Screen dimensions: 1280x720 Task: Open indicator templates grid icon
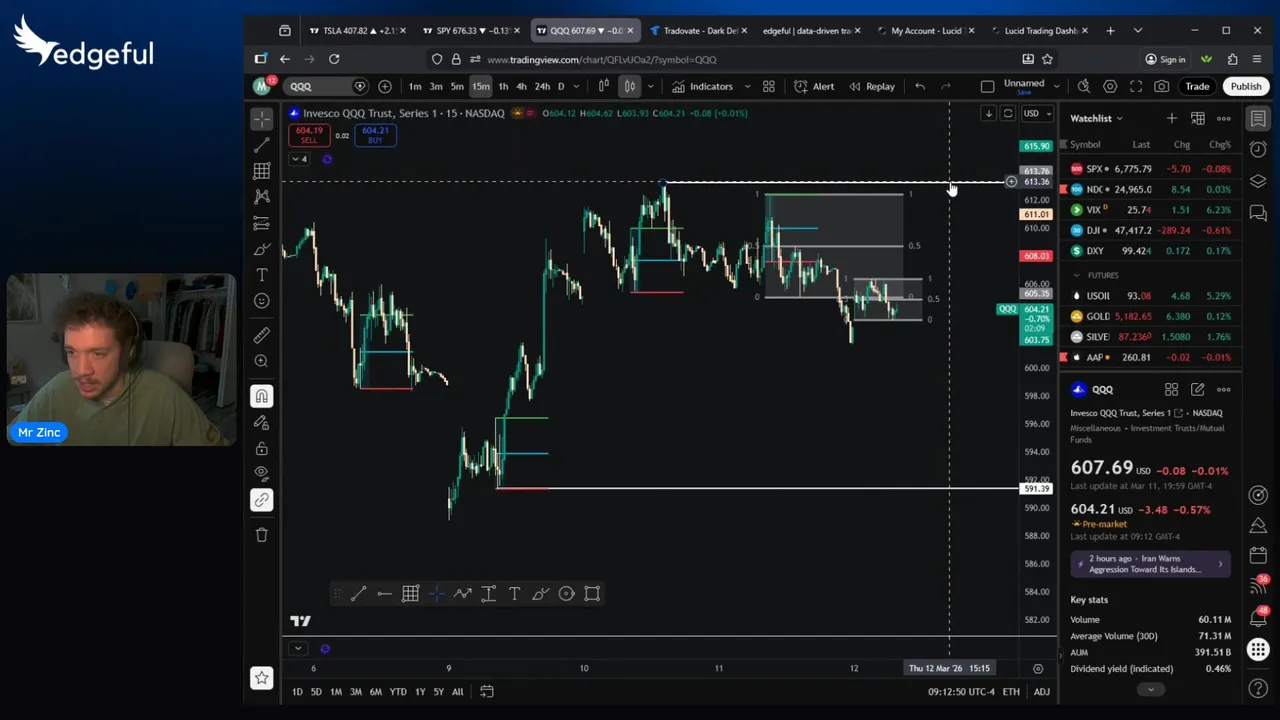tap(769, 87)
